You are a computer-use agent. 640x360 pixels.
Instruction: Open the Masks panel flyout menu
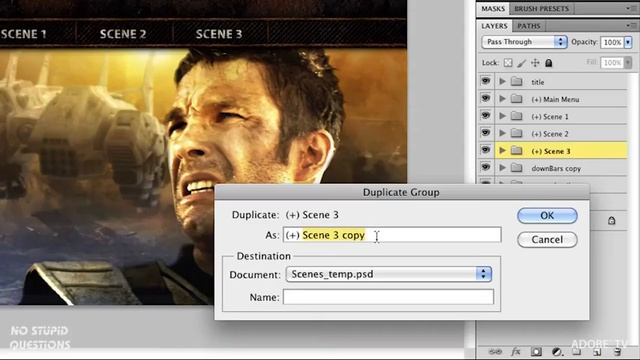[x=631, y=8]
